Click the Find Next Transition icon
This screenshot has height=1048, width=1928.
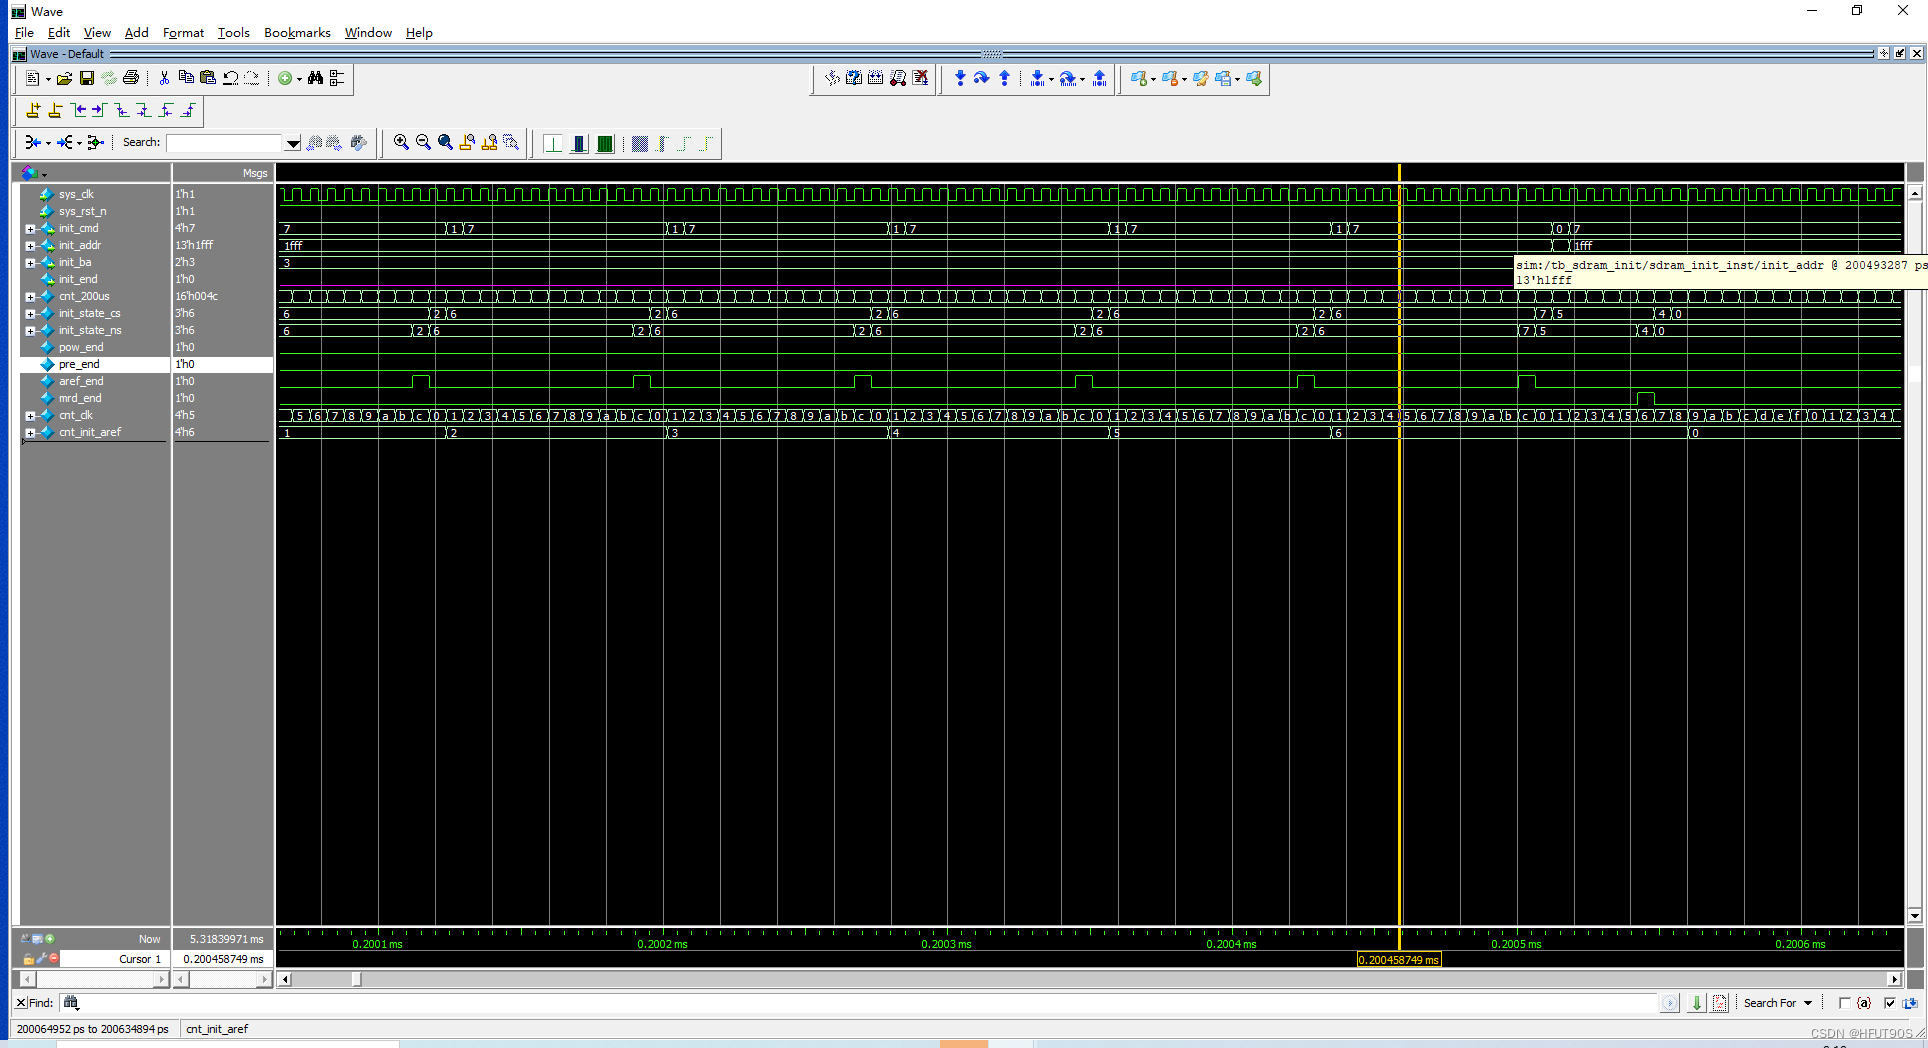coord(99,110)
